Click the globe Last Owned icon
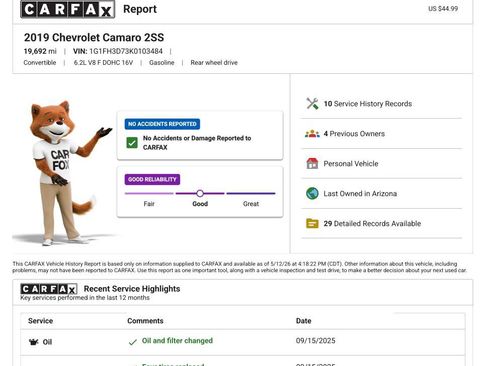This screenshot has height=366, width=488. click(x=312, y=193)
